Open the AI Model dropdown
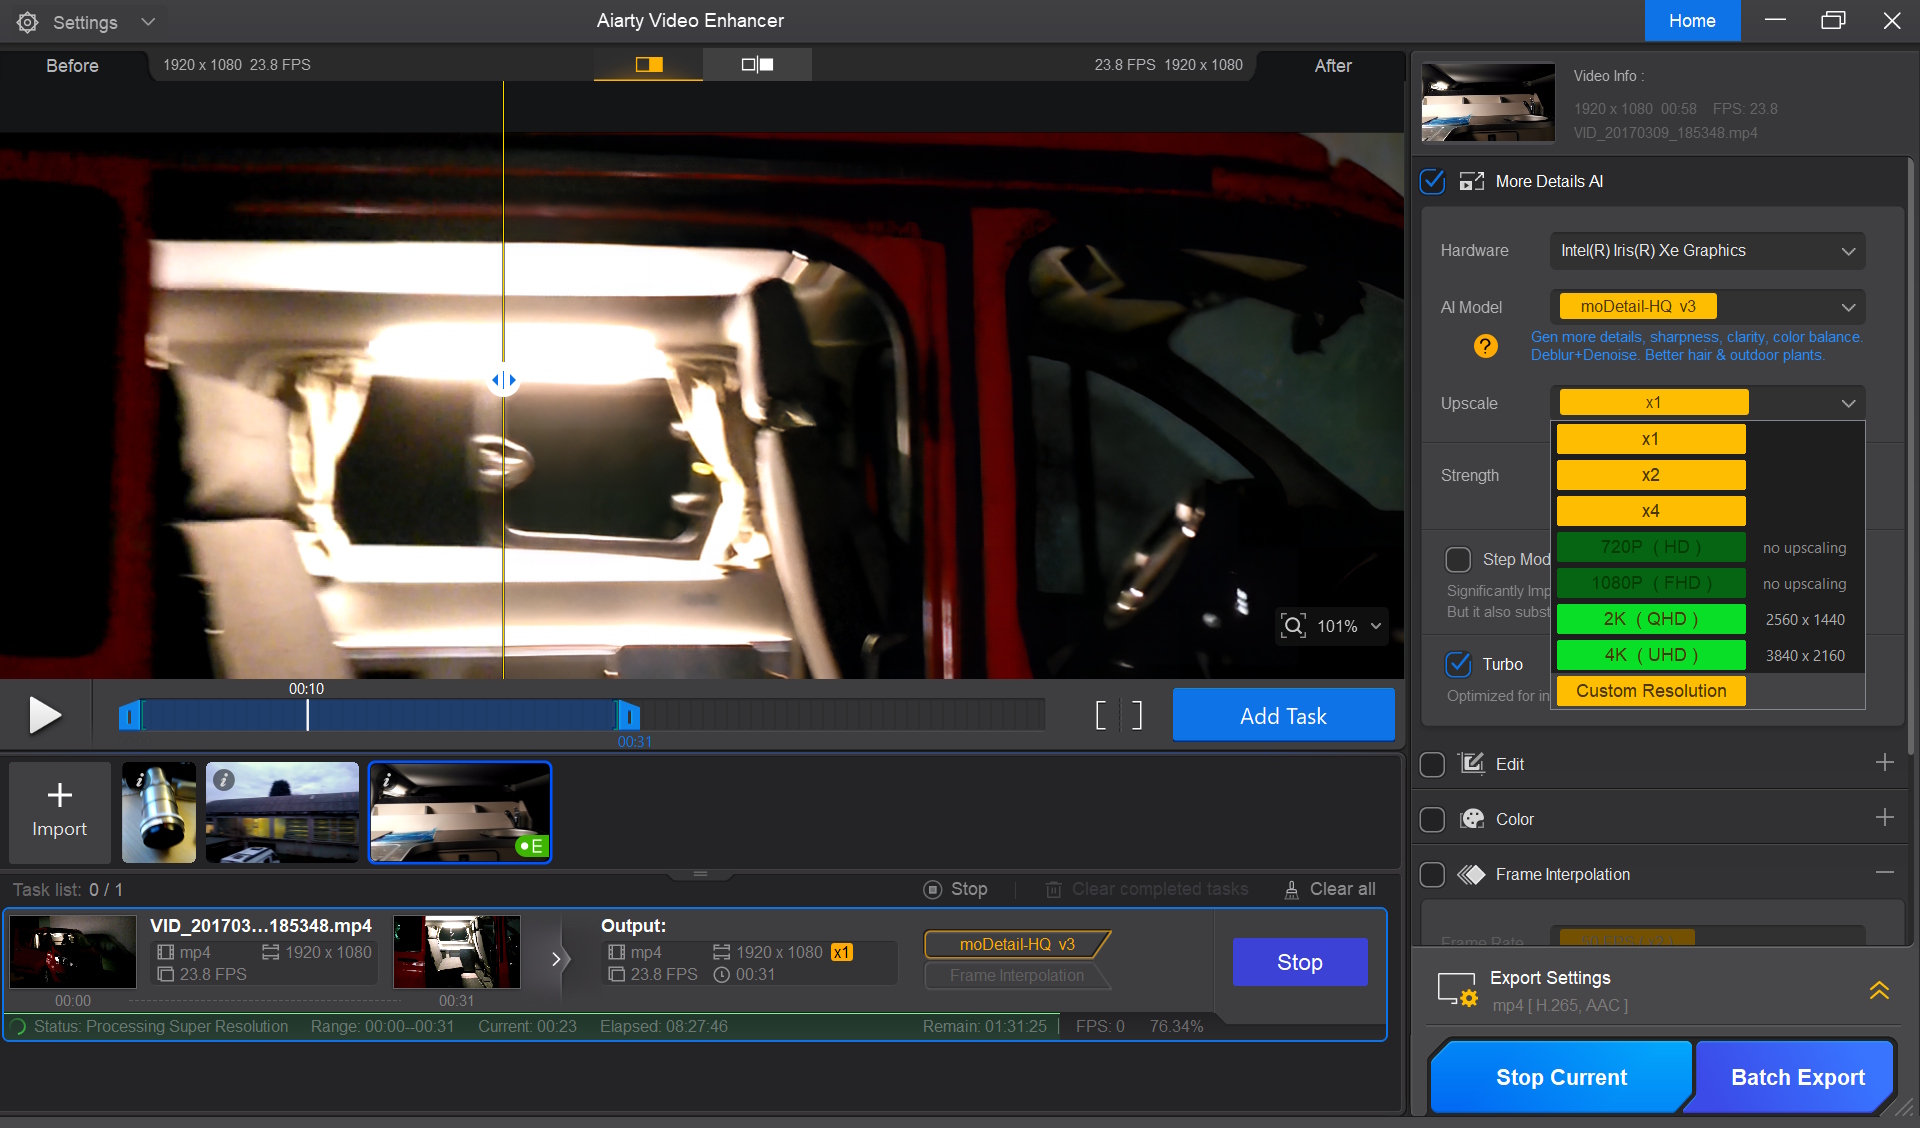Image resolution: width=1920 pixels, height=1128 pixels. point(1707,307)
